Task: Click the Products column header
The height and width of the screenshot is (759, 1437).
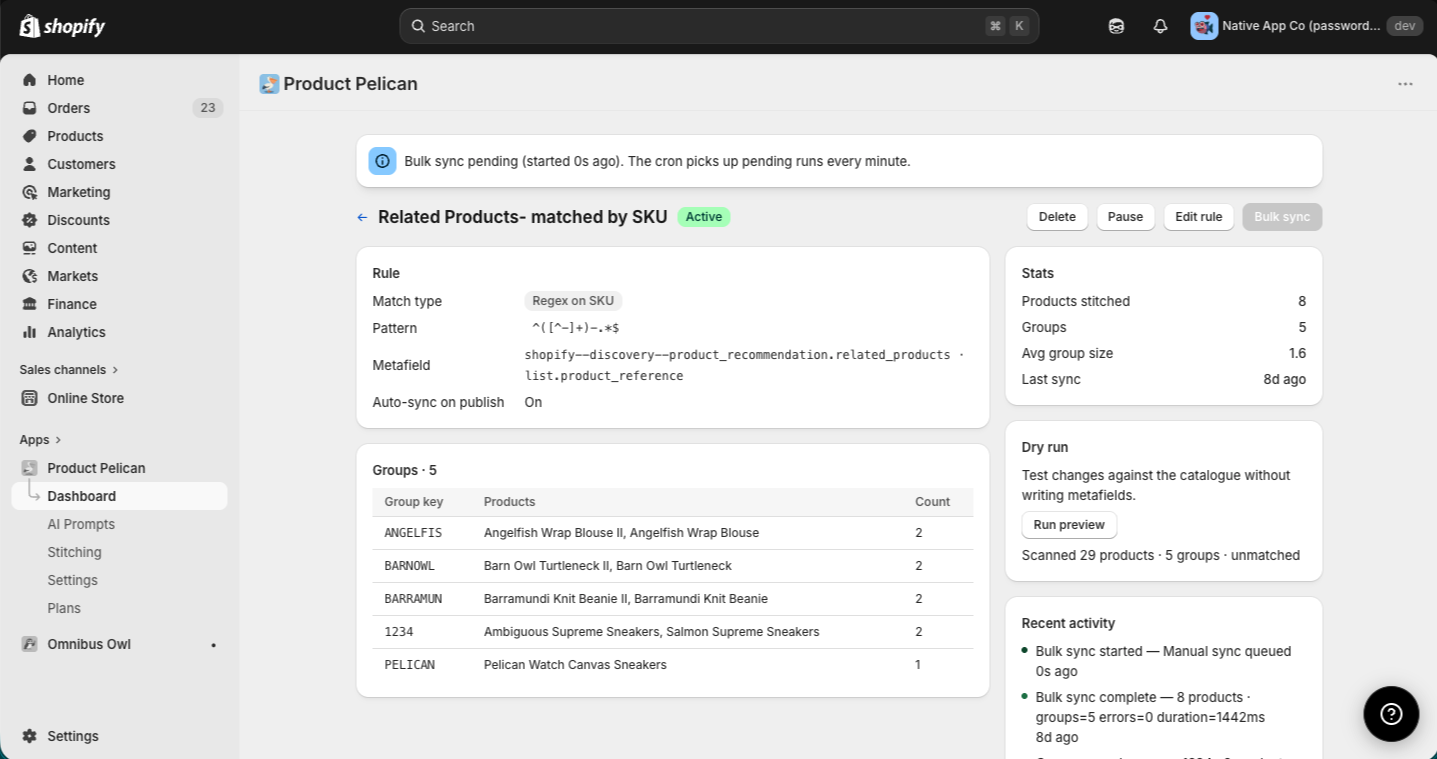Action: coord(509,502)
